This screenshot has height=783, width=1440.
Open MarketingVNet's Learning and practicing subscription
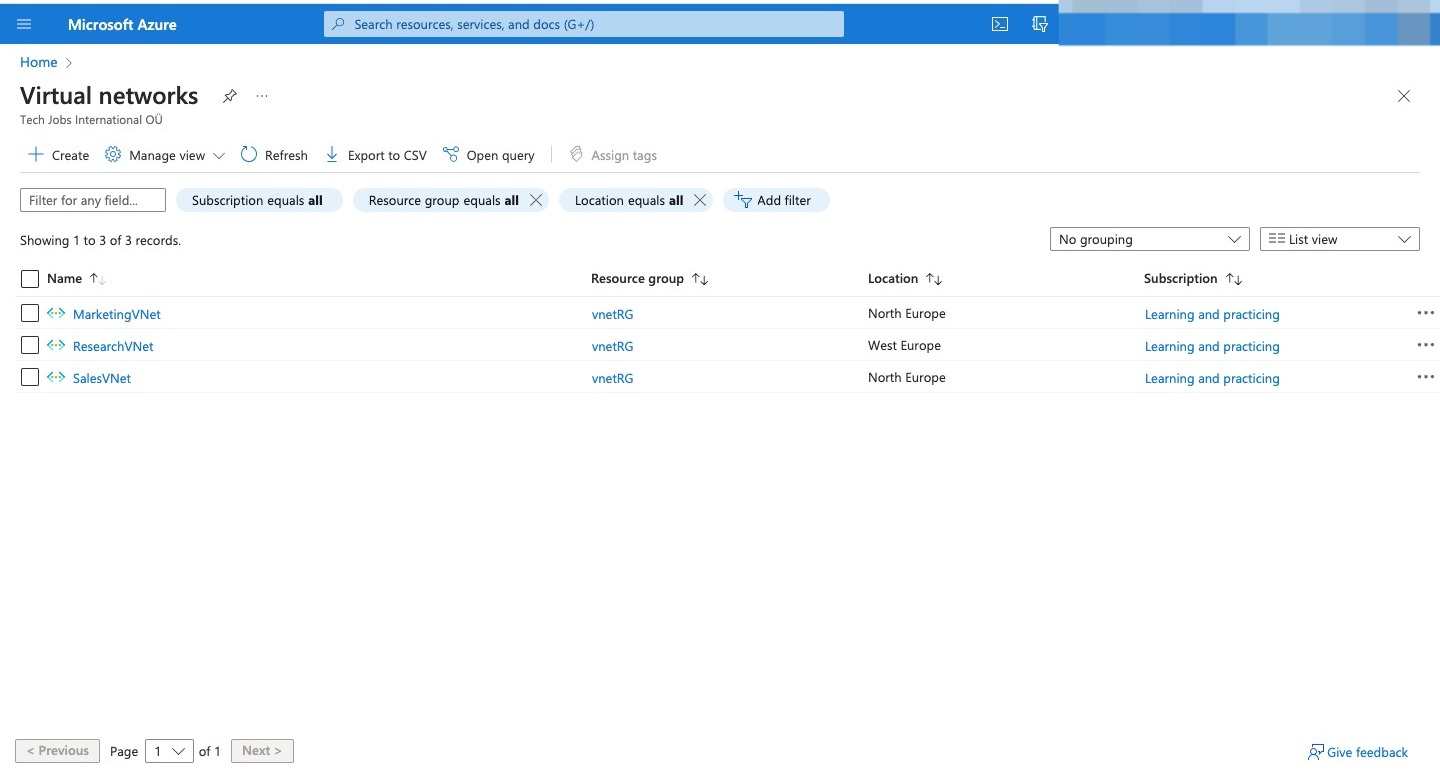tap(1212, 314)
